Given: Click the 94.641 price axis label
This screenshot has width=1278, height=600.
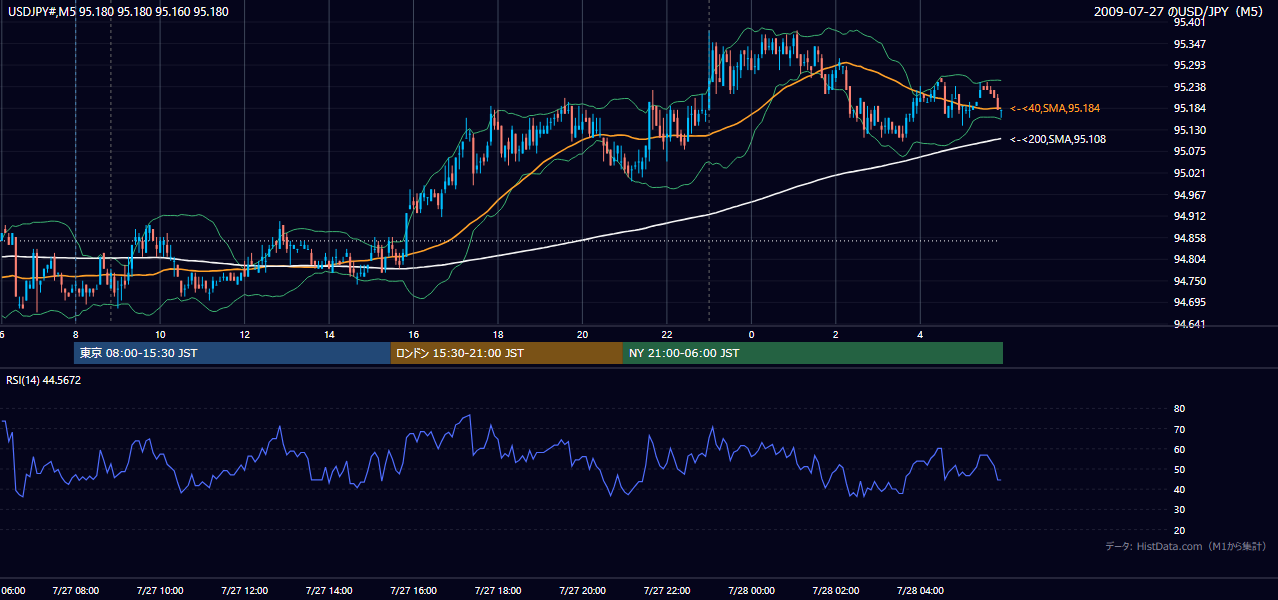Looking at the screenshot, I should click(x=1191, y=324).
